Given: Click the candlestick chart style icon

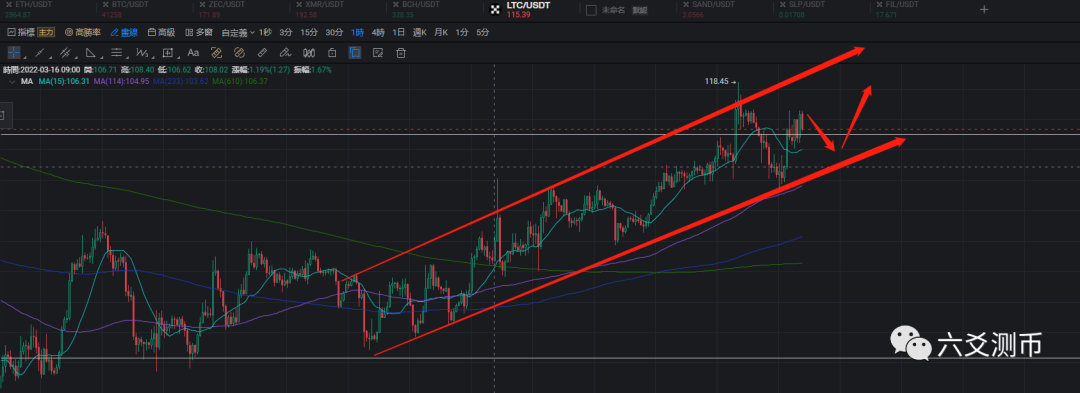Looking at the screenshot, I should tap(309, 52).
